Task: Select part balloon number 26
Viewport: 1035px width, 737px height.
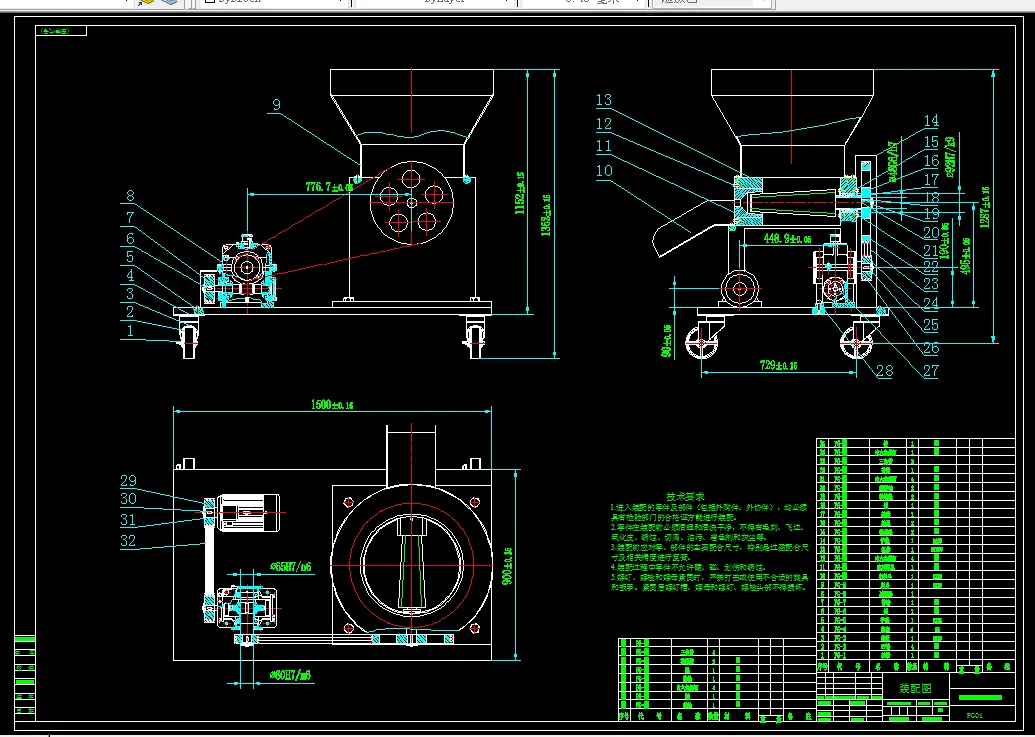Action: tap(931, 348)
